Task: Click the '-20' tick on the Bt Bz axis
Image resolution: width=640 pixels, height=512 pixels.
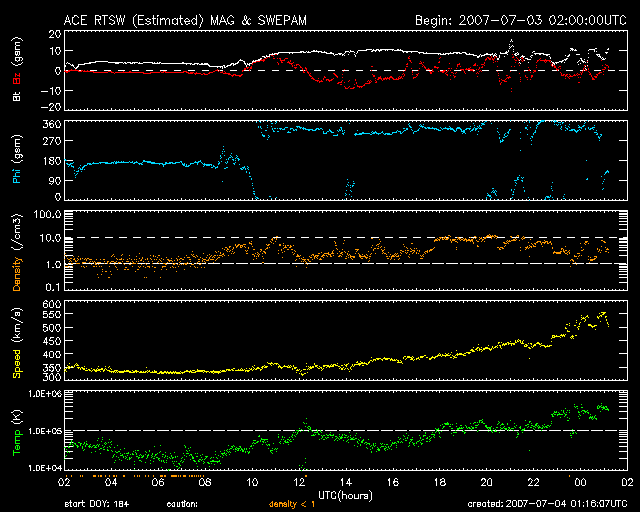Action: pyautogui.click(x=51, y=107)
